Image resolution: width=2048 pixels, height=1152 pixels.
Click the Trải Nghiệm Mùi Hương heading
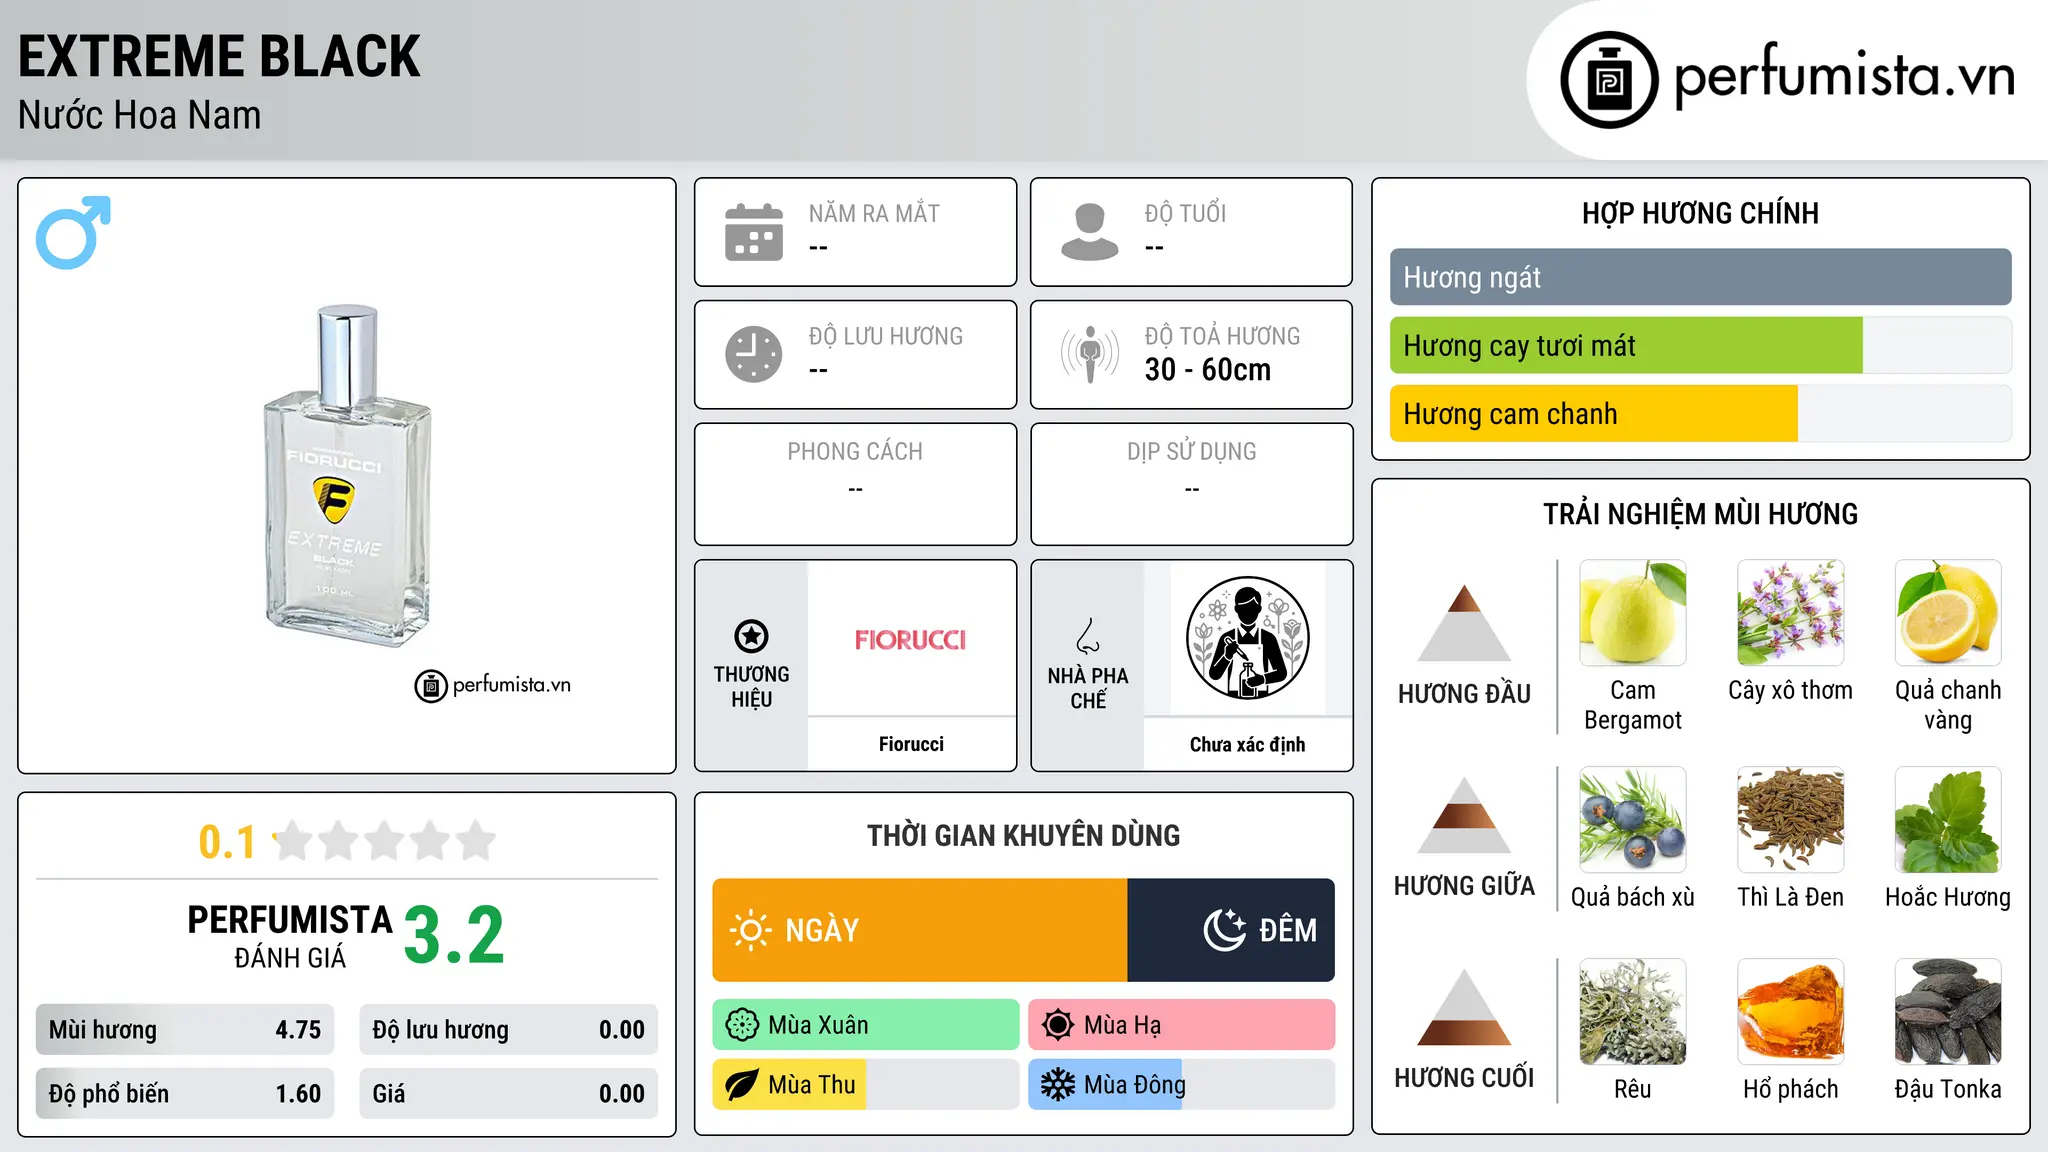coord(1701,514)
